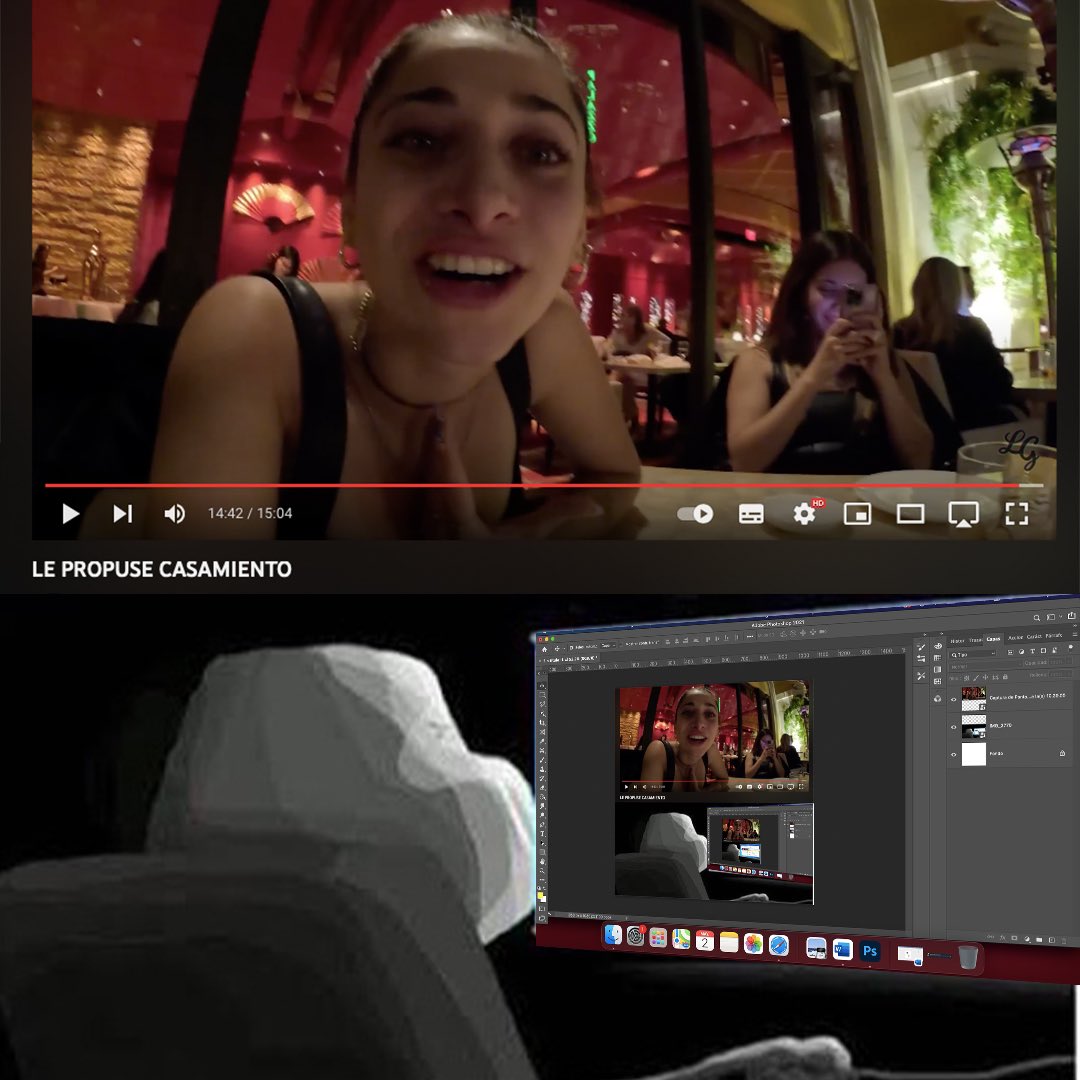The image size is (1080, 1080).
Task: Click the lock icon on Fondo layer
Action: pos(1062,753)
